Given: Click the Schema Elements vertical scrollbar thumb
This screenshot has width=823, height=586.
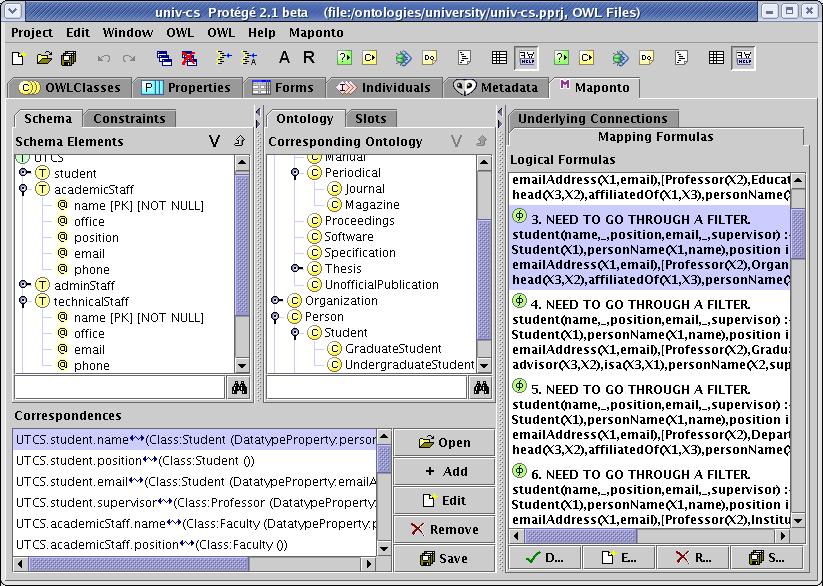Looking at the screenshot, I should tap(241, 245).
